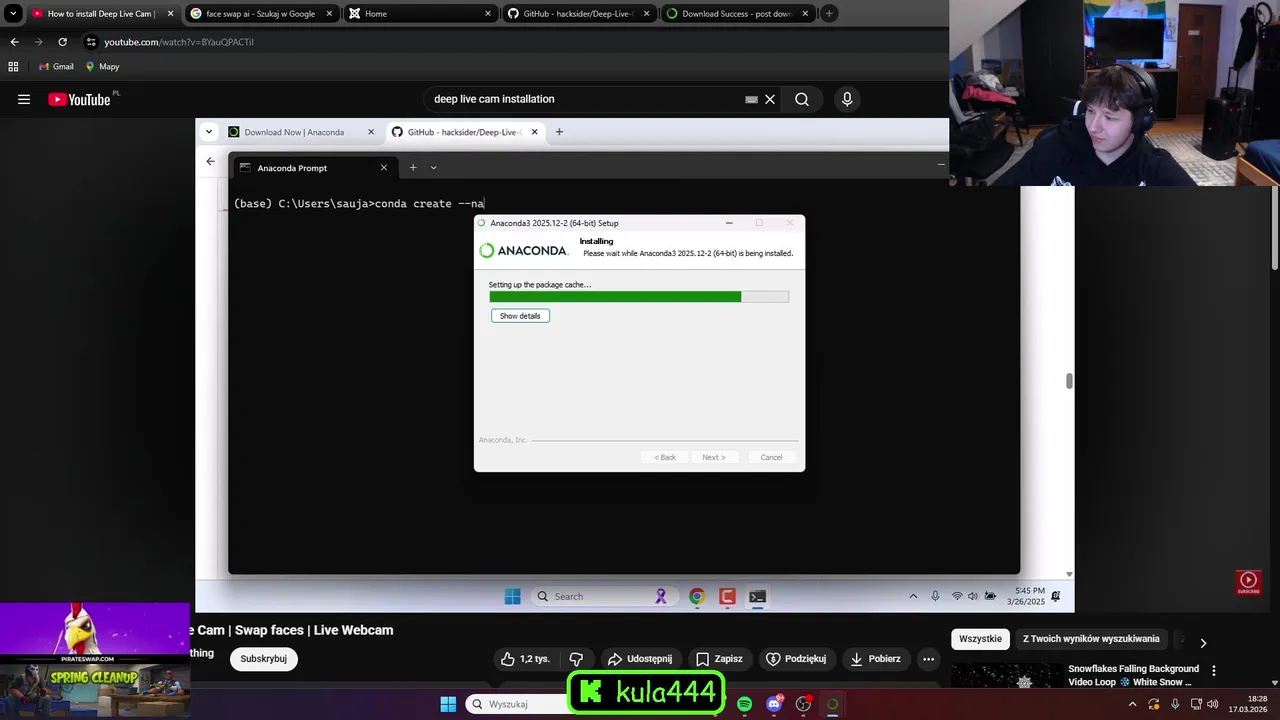The height and width of the screenshot is (720, 1280).
Task: Save the video with Zapisz
Action: coord(718,659)
